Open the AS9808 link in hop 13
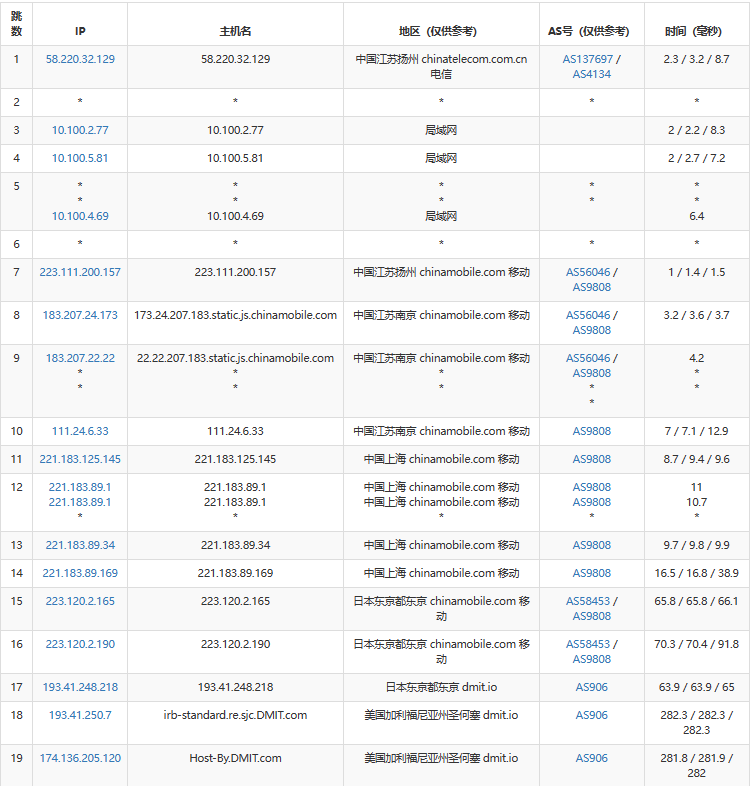The height and width of the screenshot is (786, 750). point(592,545)
